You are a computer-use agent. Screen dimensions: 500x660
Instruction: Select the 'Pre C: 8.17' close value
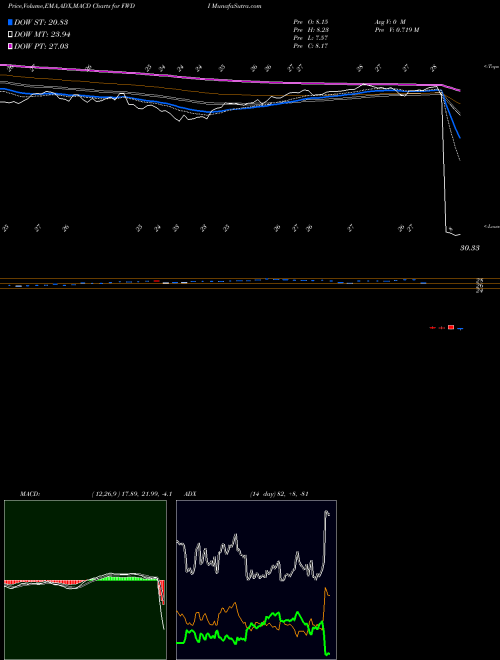pyautogui.click(x=311, y=46)
